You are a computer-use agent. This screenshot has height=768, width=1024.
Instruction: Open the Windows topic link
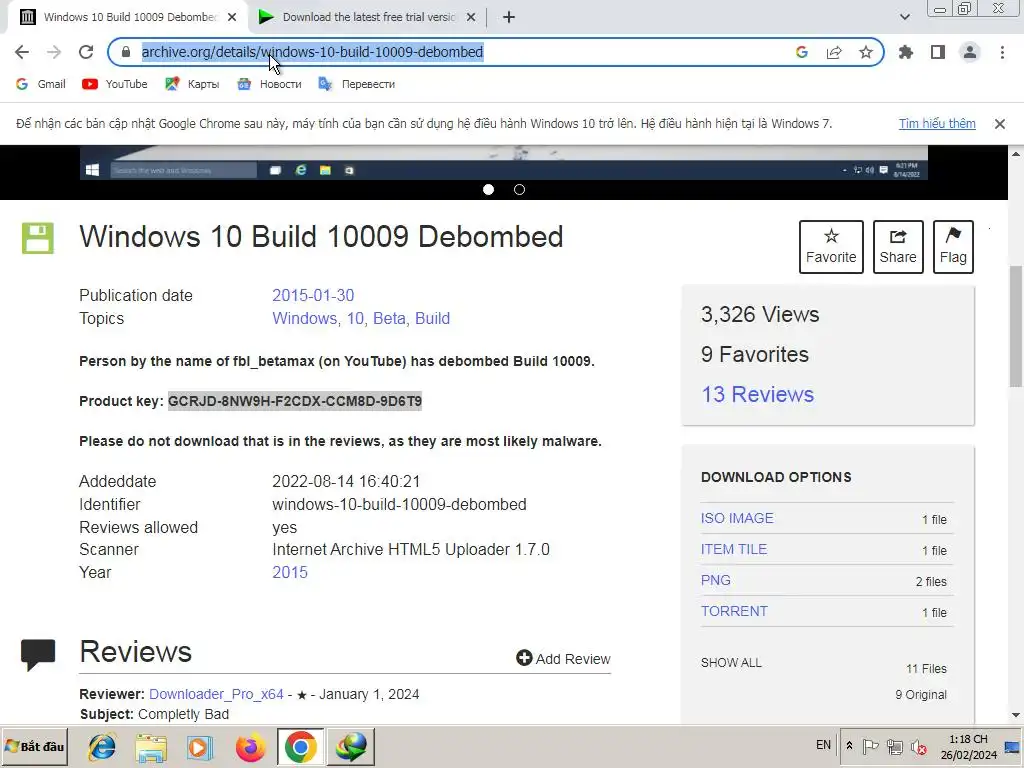(x=304, y=318)
